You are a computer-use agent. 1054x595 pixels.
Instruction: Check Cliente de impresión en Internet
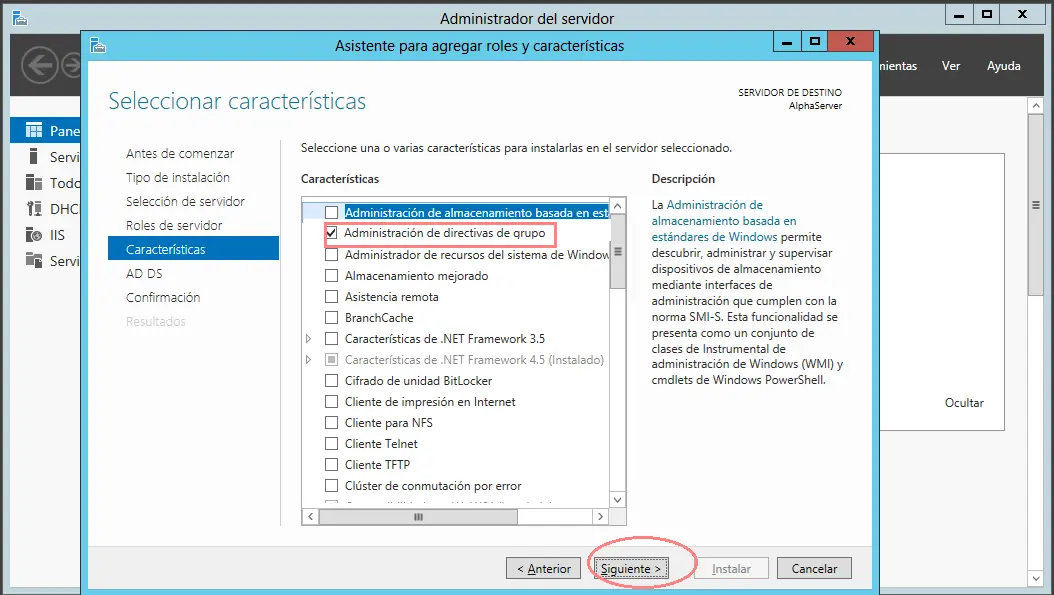tap(331, 401)
